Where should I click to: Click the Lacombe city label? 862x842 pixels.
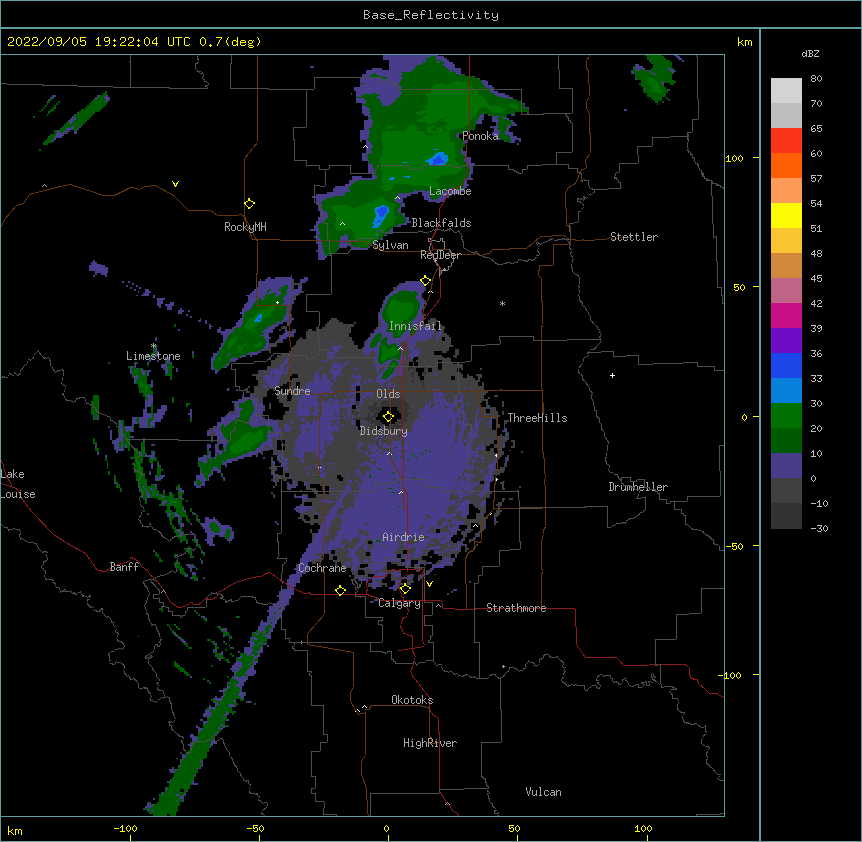tap(450, 191)
